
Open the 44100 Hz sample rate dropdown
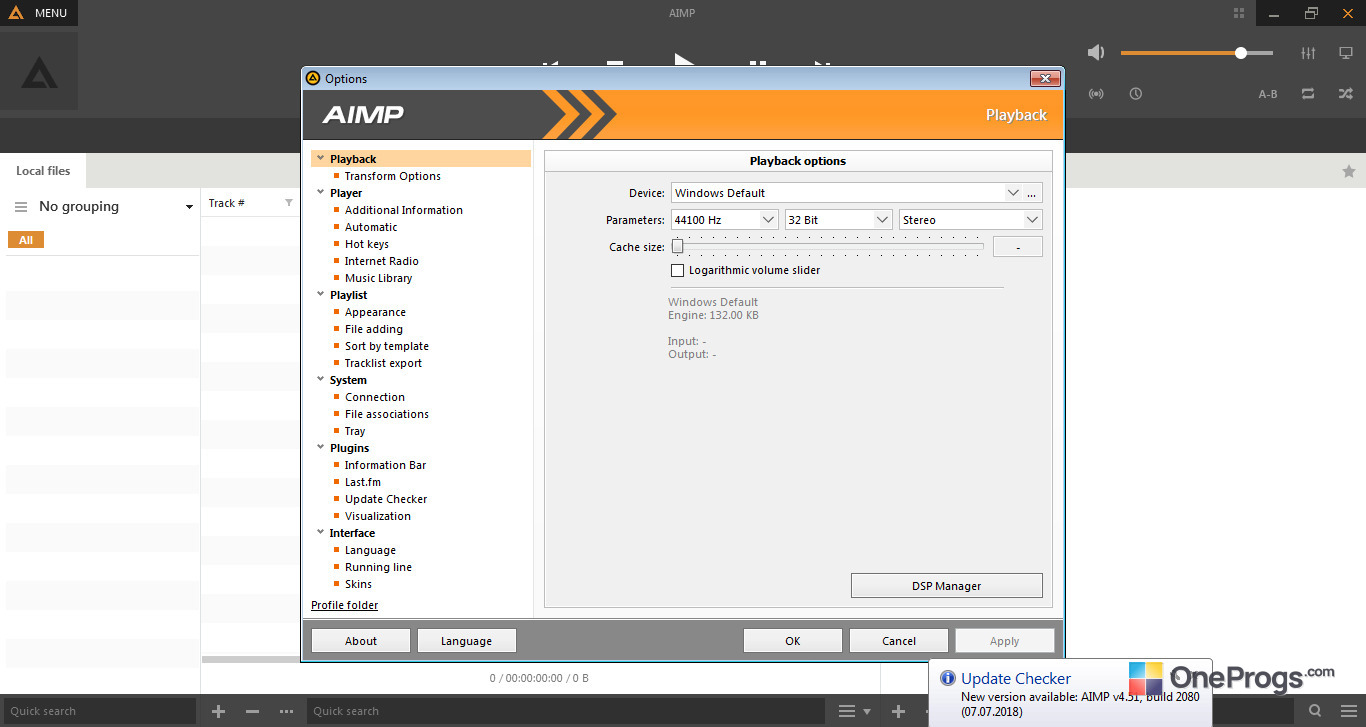coord(725,220)
